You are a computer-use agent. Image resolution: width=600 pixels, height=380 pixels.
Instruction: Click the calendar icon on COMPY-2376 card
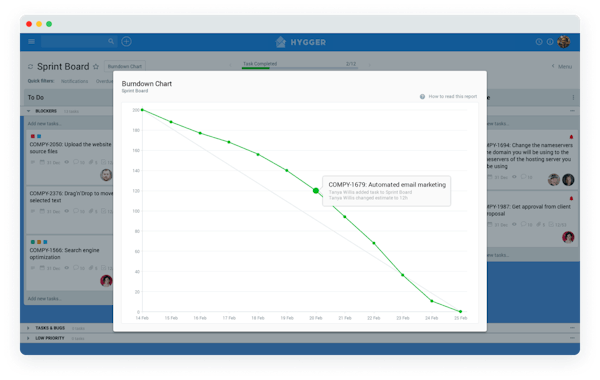pos(42,211)
